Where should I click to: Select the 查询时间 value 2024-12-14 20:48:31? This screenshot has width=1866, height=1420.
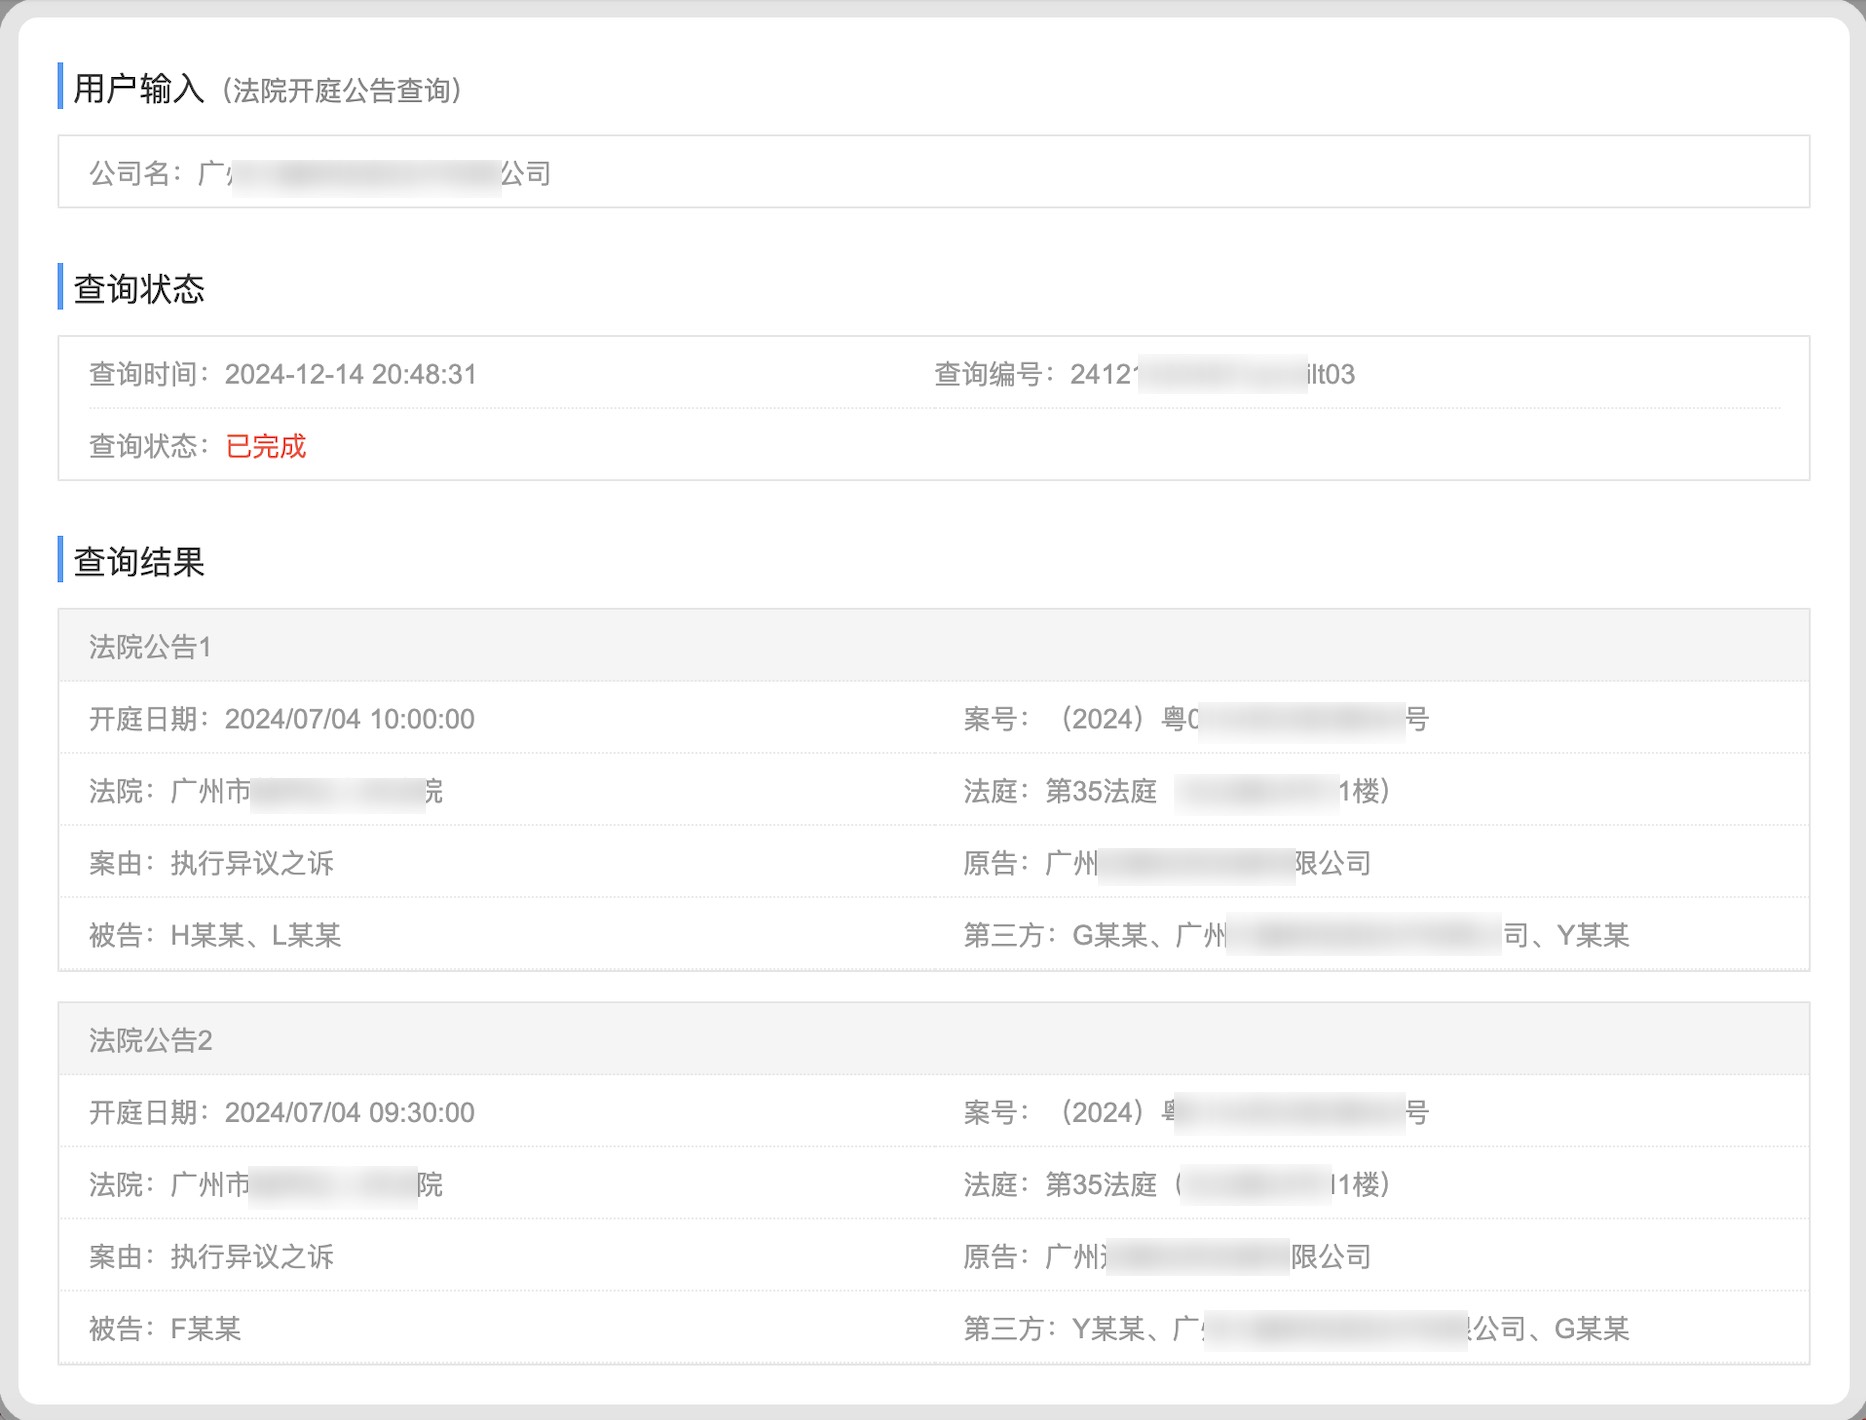(x=350, y=375)
